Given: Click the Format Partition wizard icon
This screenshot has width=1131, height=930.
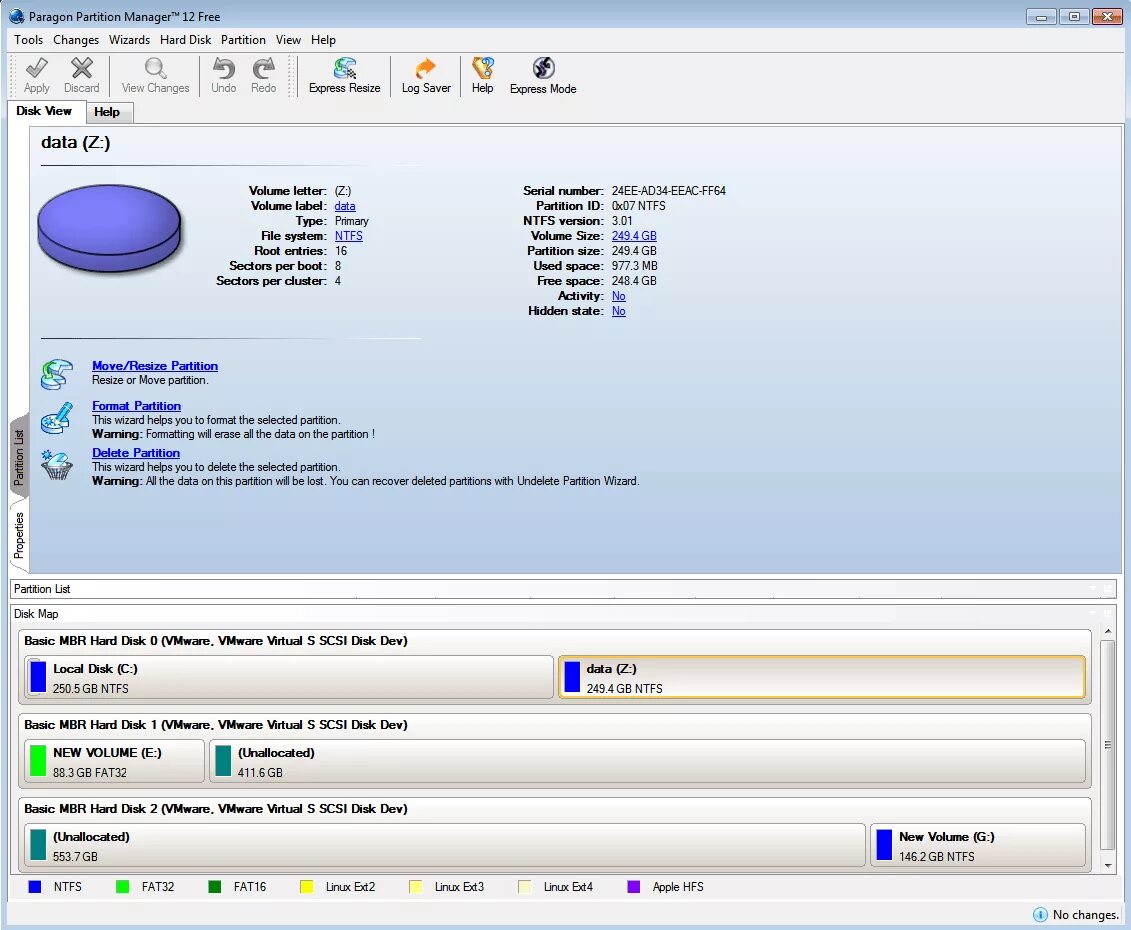Looking at the screenshot, I should 57,418.
